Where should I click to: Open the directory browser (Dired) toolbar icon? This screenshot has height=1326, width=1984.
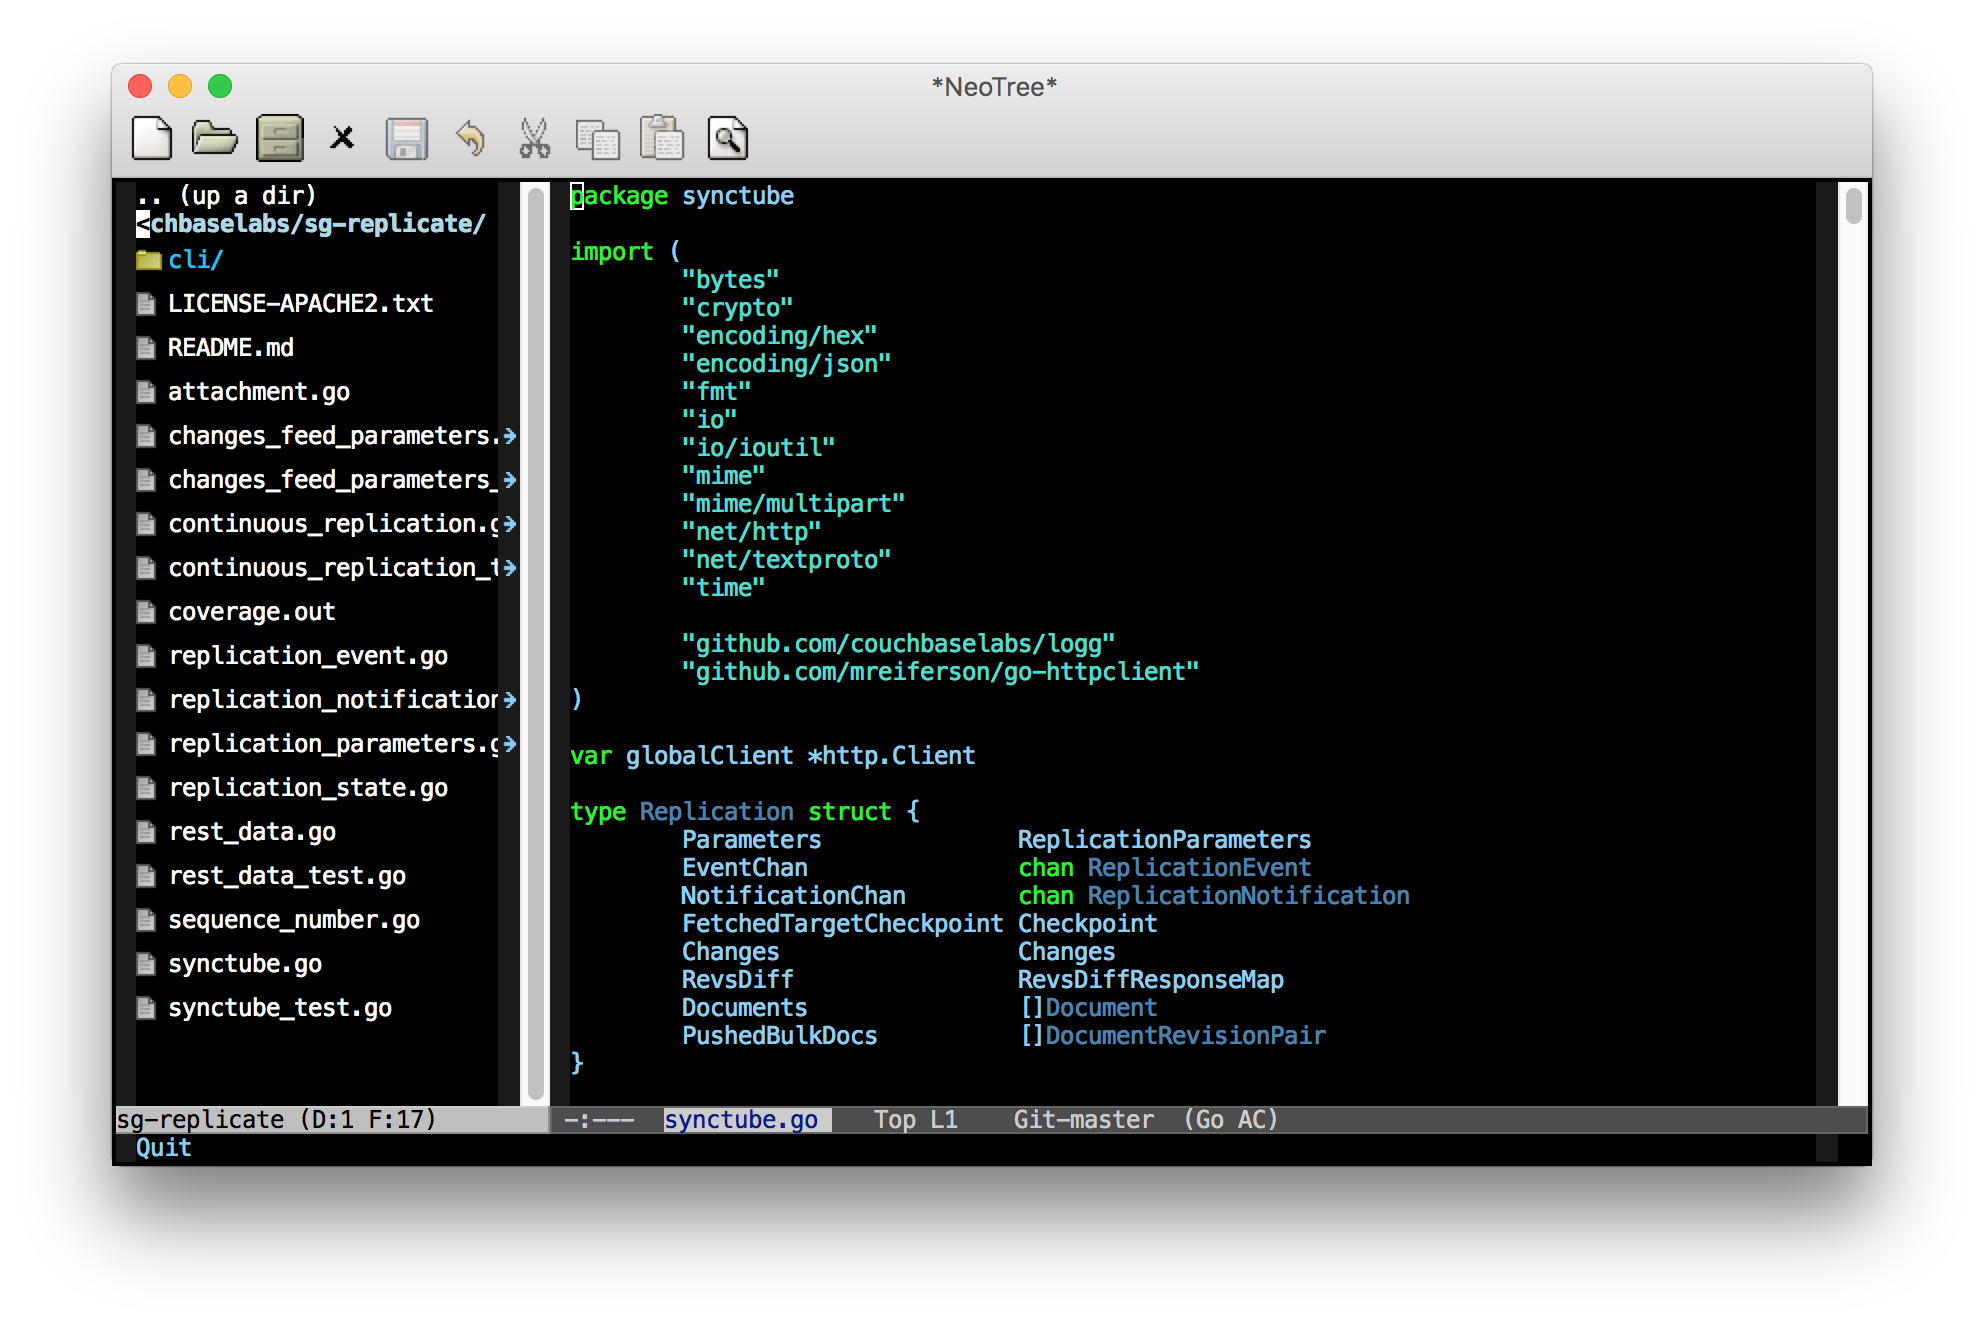(x=280, y=138)
